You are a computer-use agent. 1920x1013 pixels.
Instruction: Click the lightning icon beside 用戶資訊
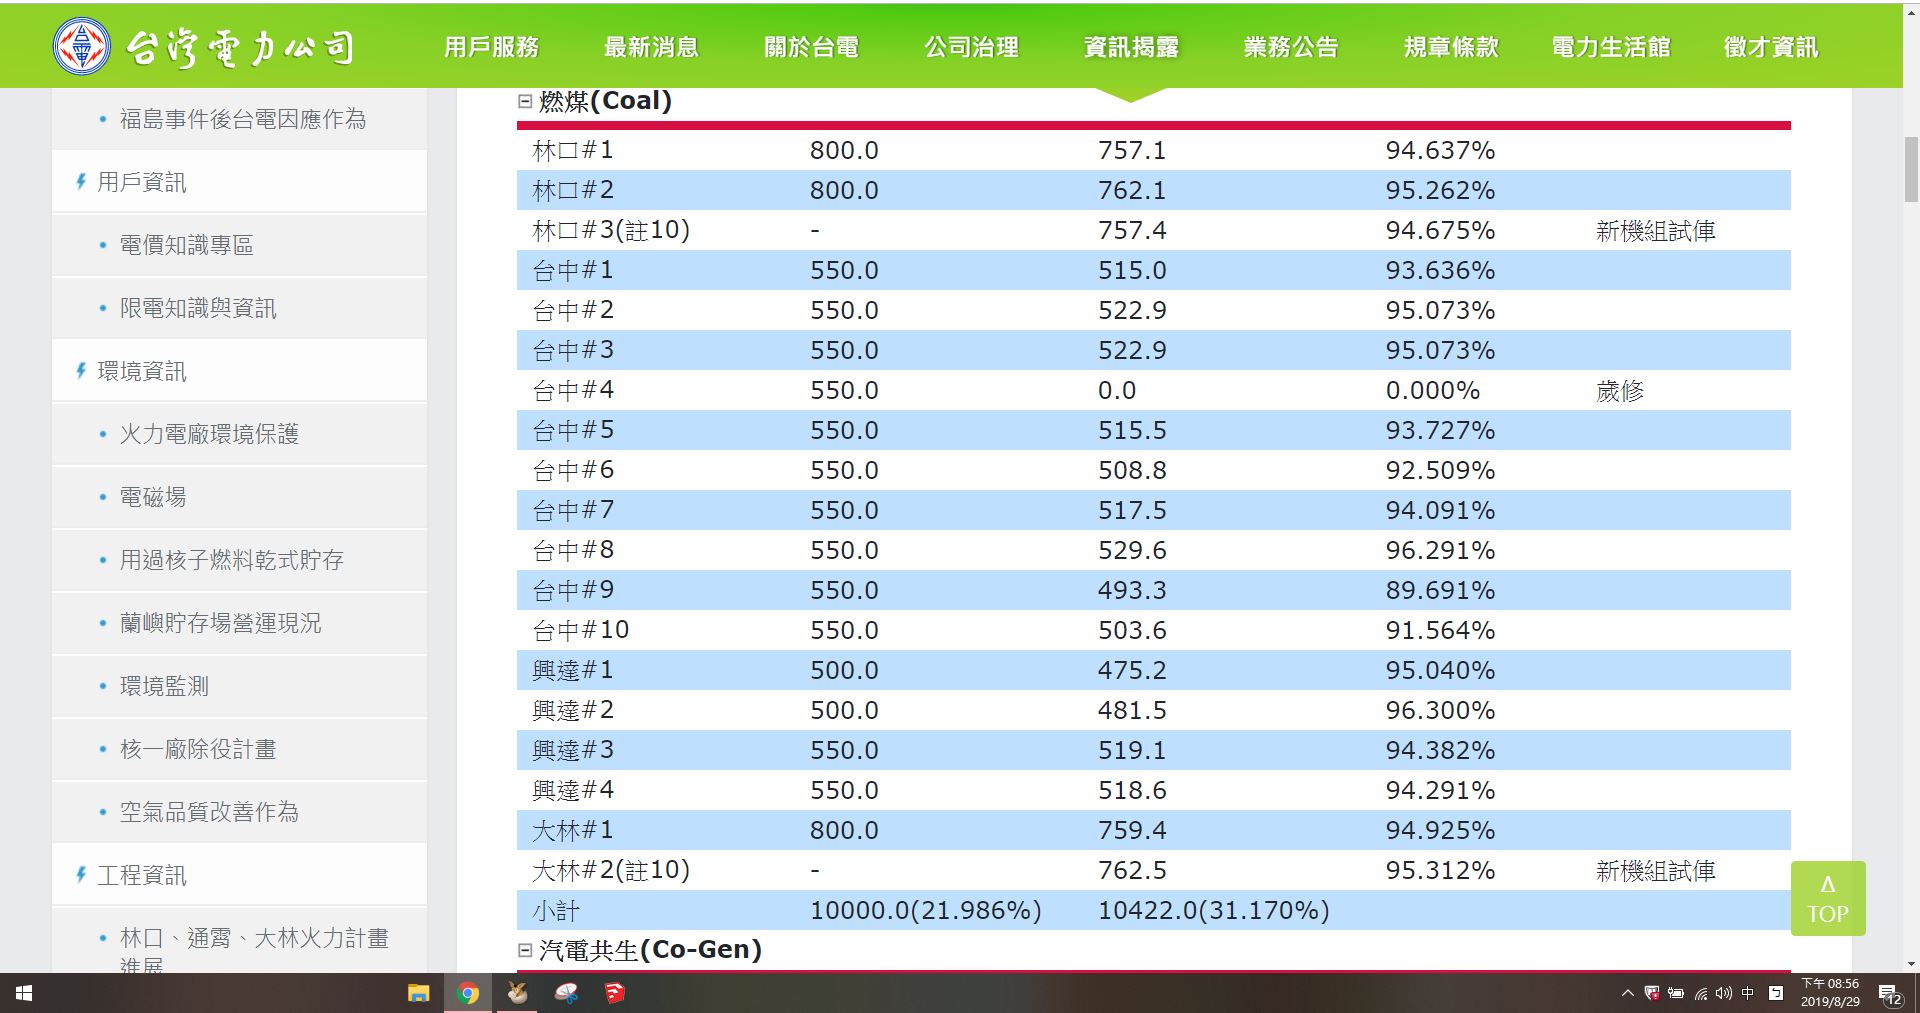(x=81, y=181)
